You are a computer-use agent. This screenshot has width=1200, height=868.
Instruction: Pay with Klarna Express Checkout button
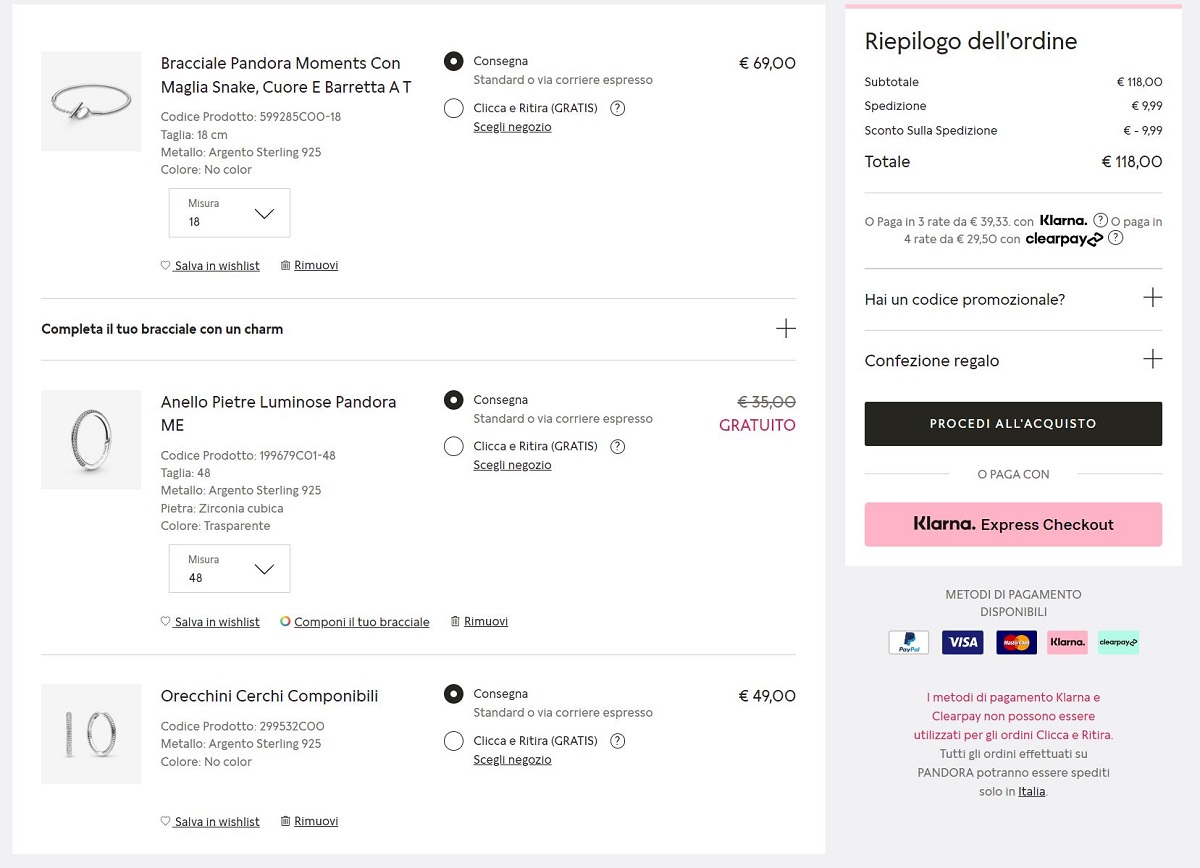[x=1013, y=524]
